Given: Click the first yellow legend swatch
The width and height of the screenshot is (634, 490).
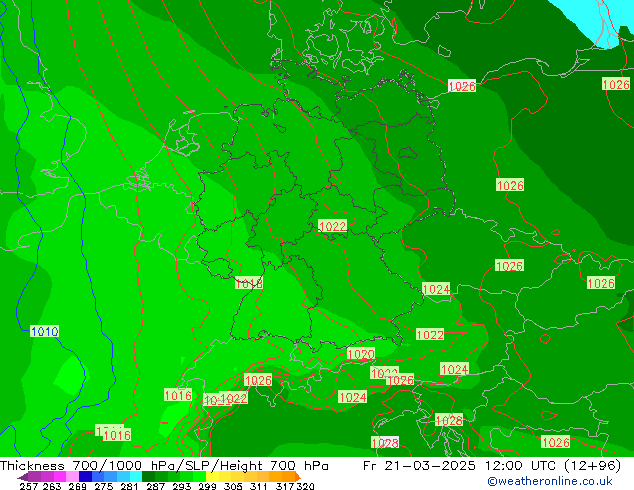Looking at the screenshot, I should click(x=212, y=476).
